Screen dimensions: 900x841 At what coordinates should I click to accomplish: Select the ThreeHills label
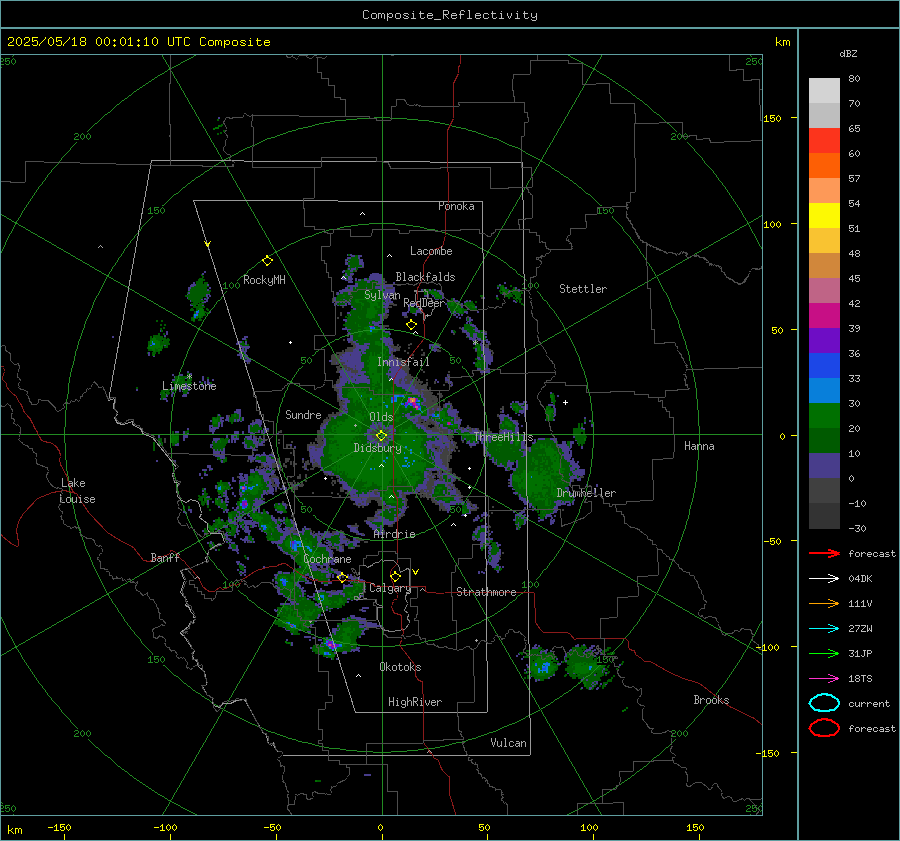503,437
